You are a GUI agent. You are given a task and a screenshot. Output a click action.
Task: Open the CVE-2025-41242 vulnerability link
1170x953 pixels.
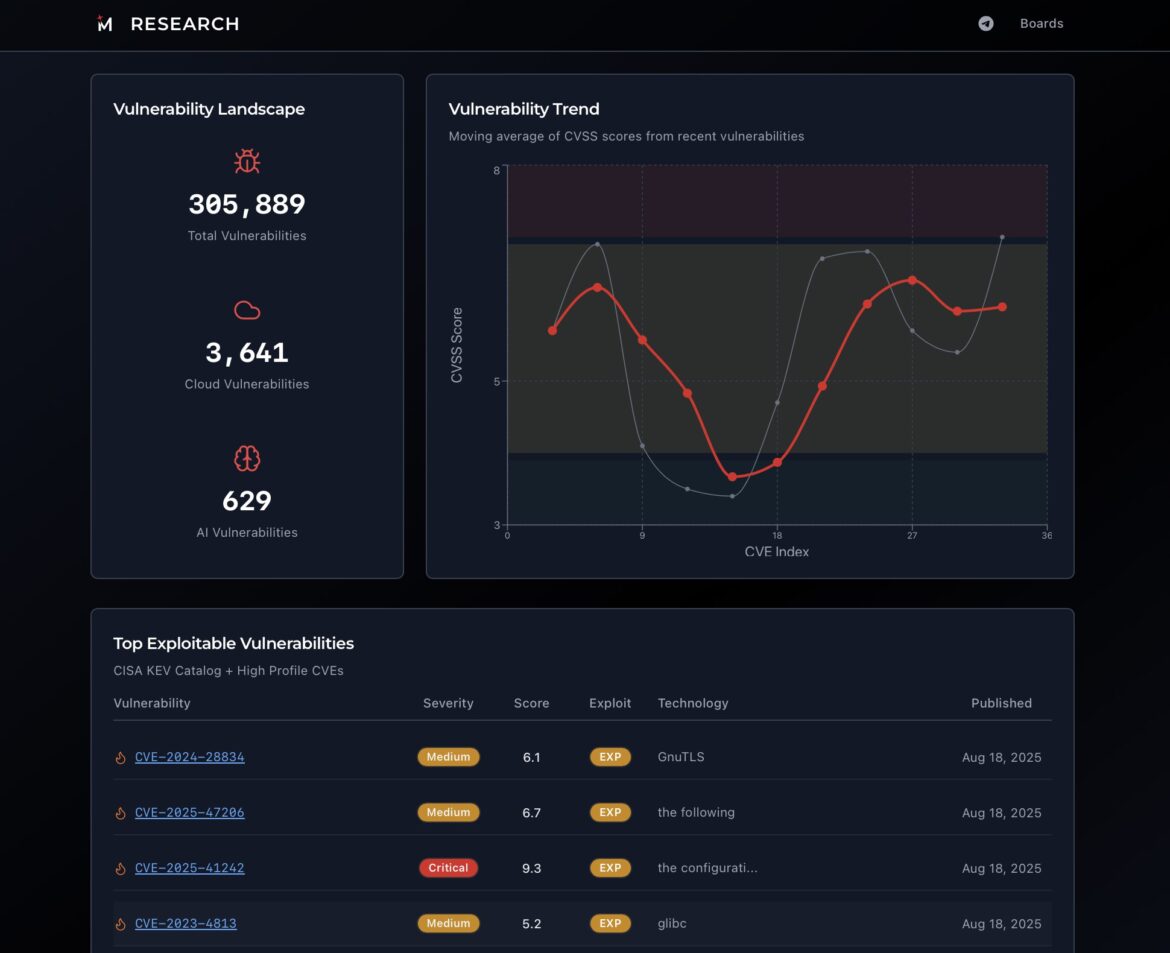pyautogui.click(x=189, y=868)
